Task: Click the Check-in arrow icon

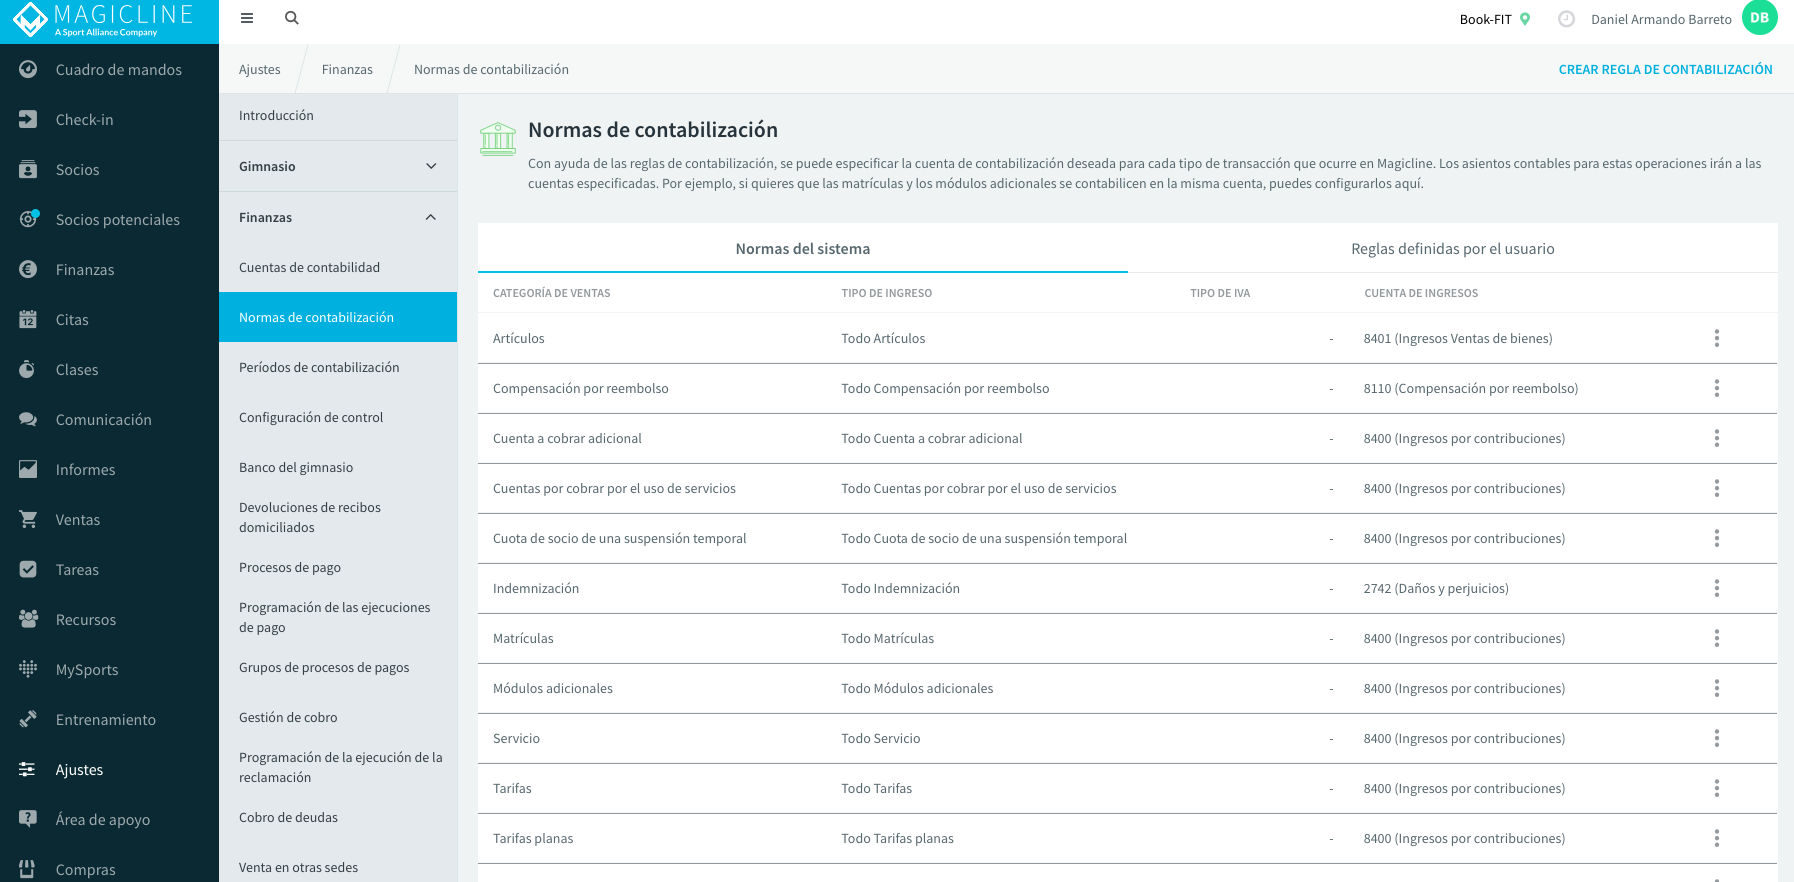Action: 28,119
